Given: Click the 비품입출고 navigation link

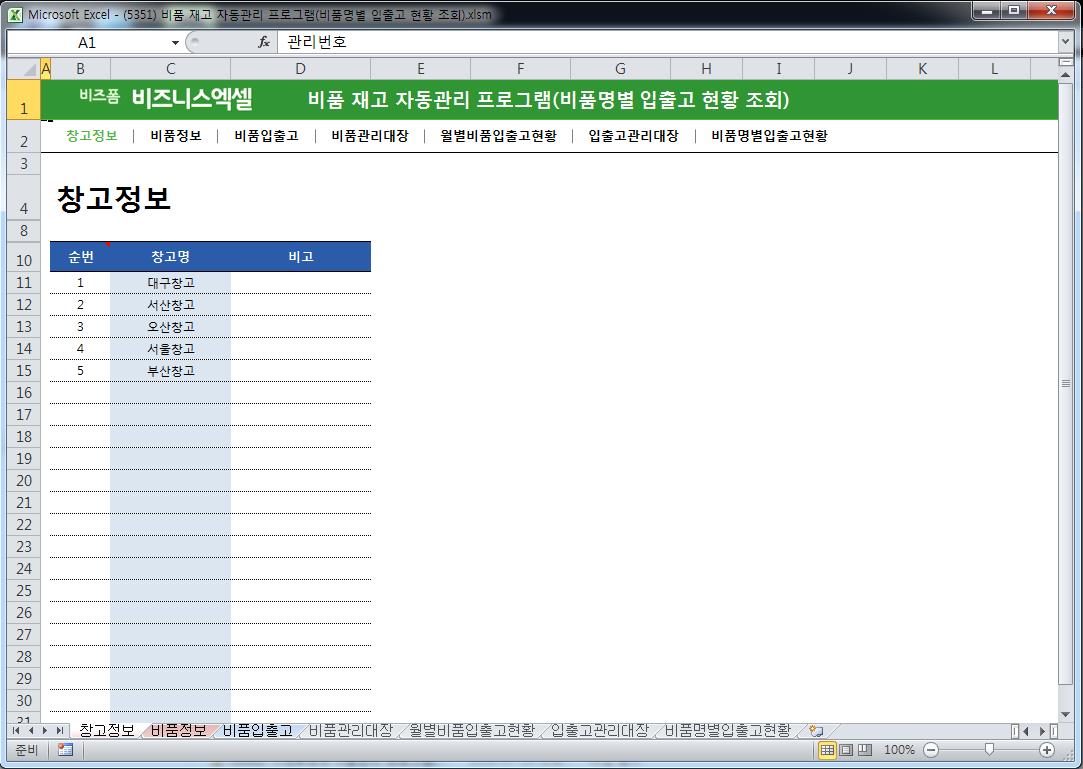Looking at the screenshot, I should [267, 136].
